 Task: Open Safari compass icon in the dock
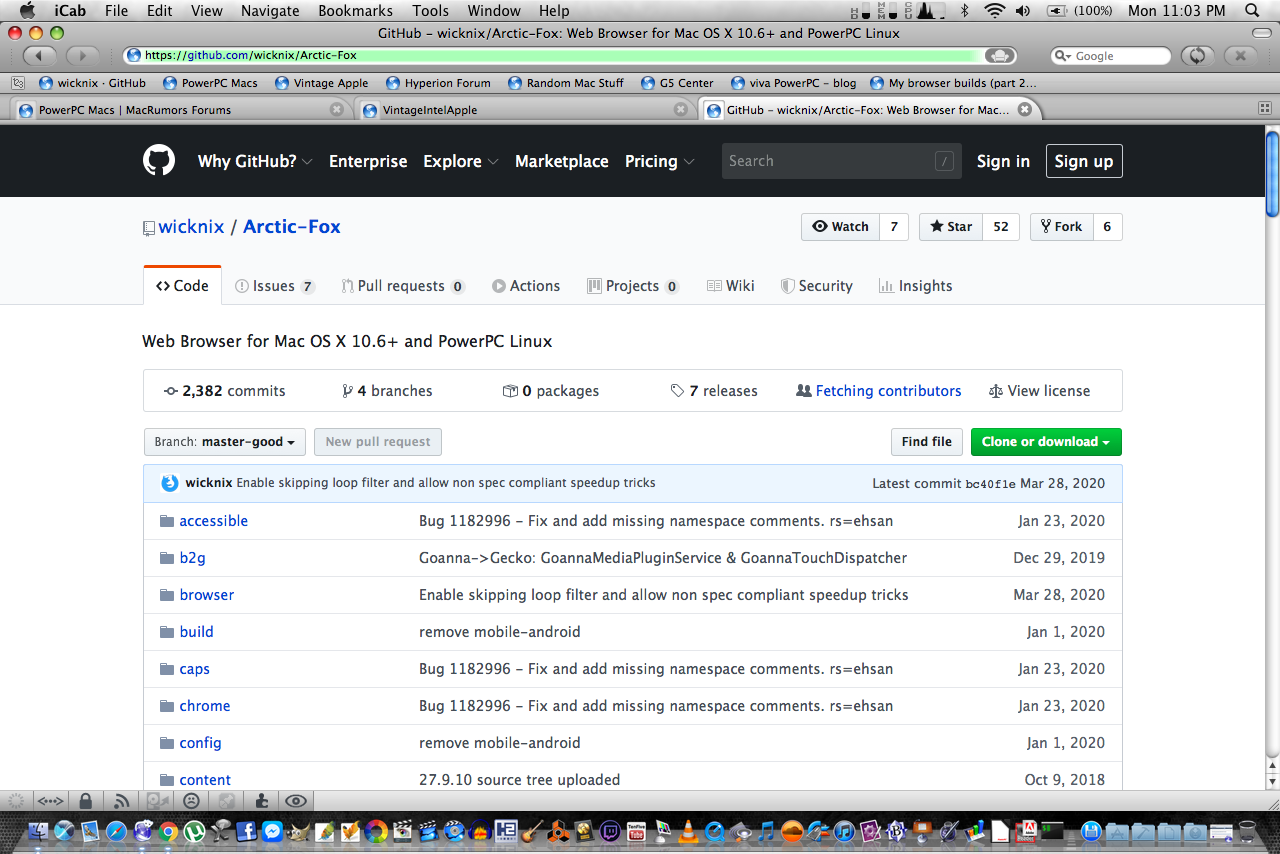pyautogui.click(x=116, y=831)
